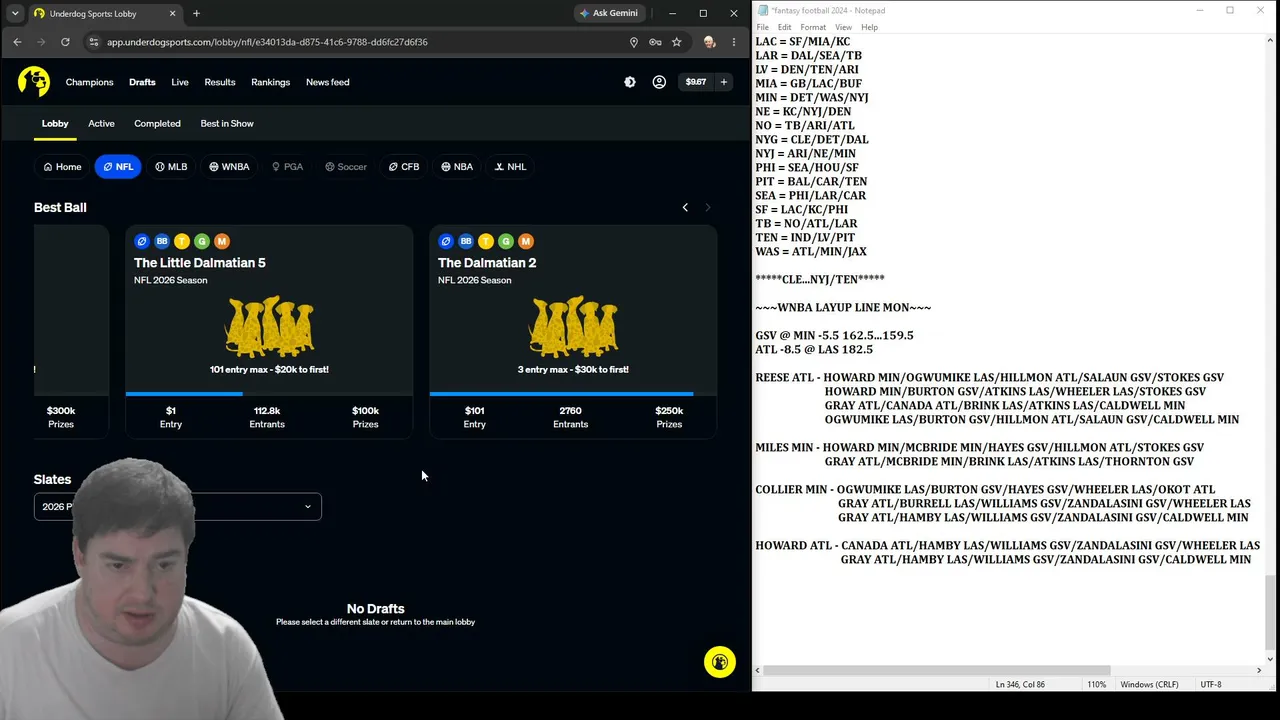The height and width of the screenshot is (720, 1280).
Task: Open The Little Dalmatian 5 contest card
Action: pos(269,332)
